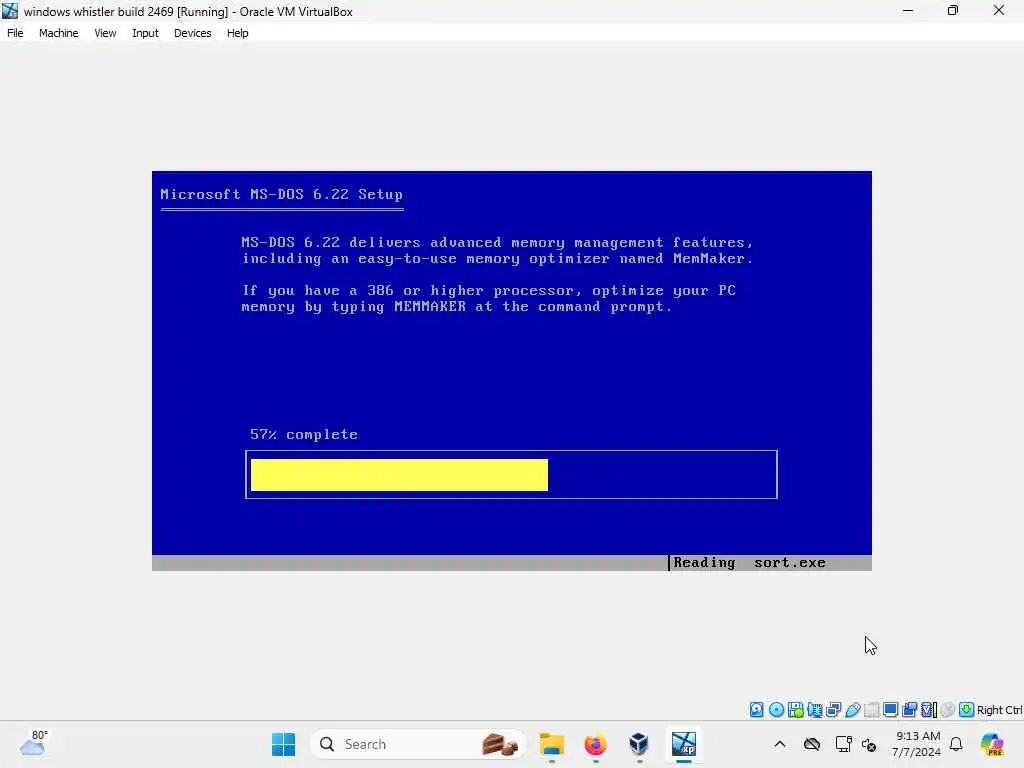Viewport: 1024px width, 768px height.
Task: Restore down the VirtualBox window
Action: (953, 11)
